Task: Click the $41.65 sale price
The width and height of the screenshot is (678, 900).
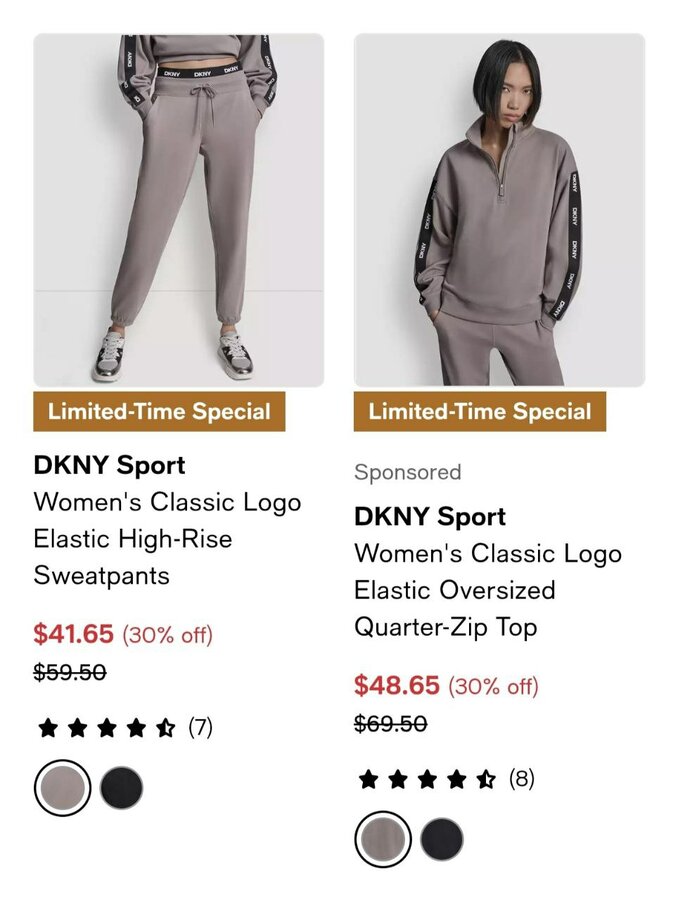Action: click(x=73, y=634)
